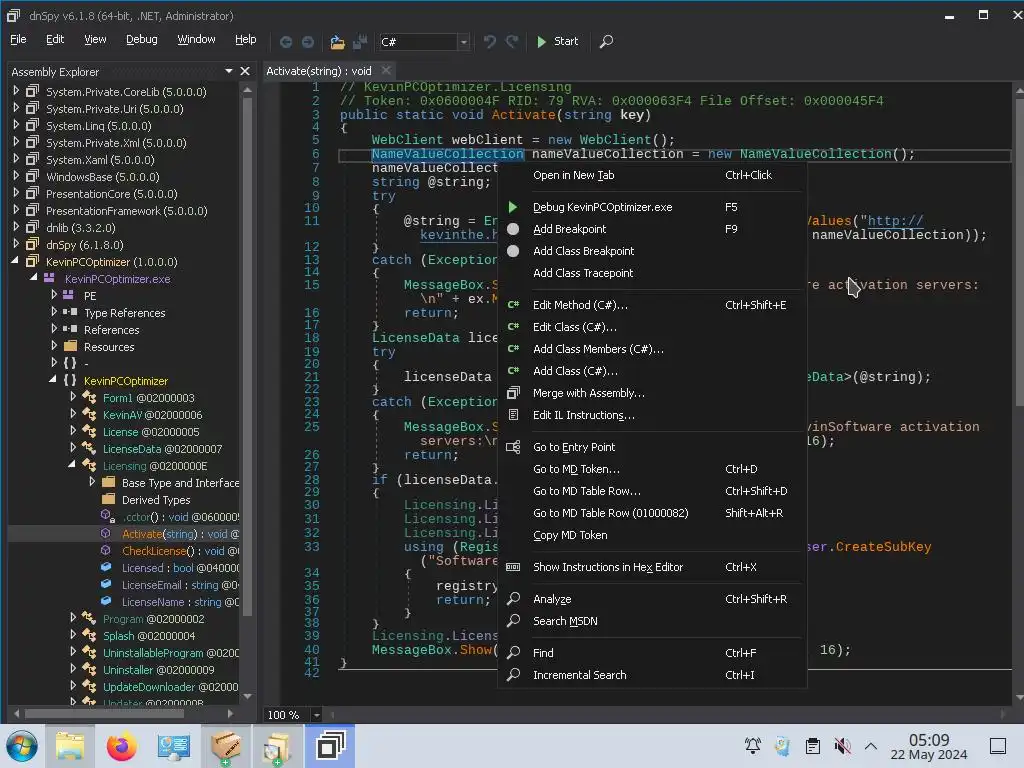The width and height of the screenshot is (1024, 768).
Task: Select the Derived Types folder
Action: (x=156, y=500)
